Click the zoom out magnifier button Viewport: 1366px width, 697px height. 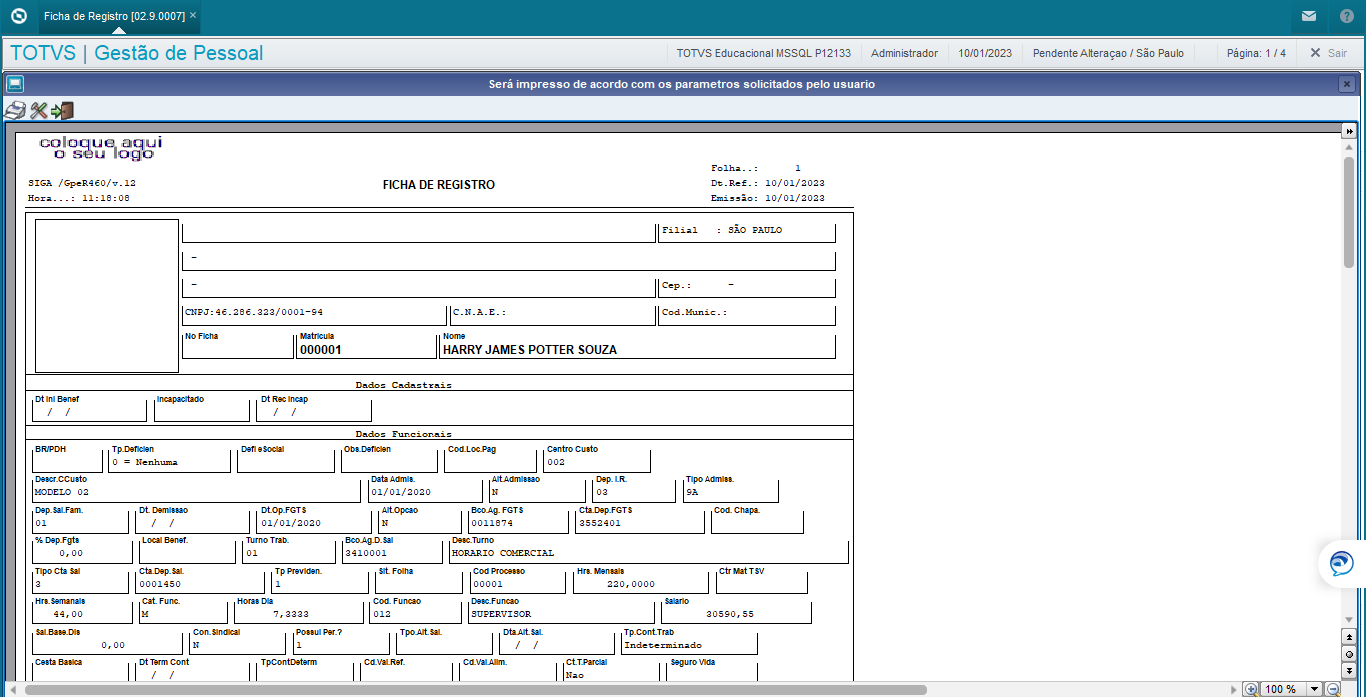(x=1333, y=689)
